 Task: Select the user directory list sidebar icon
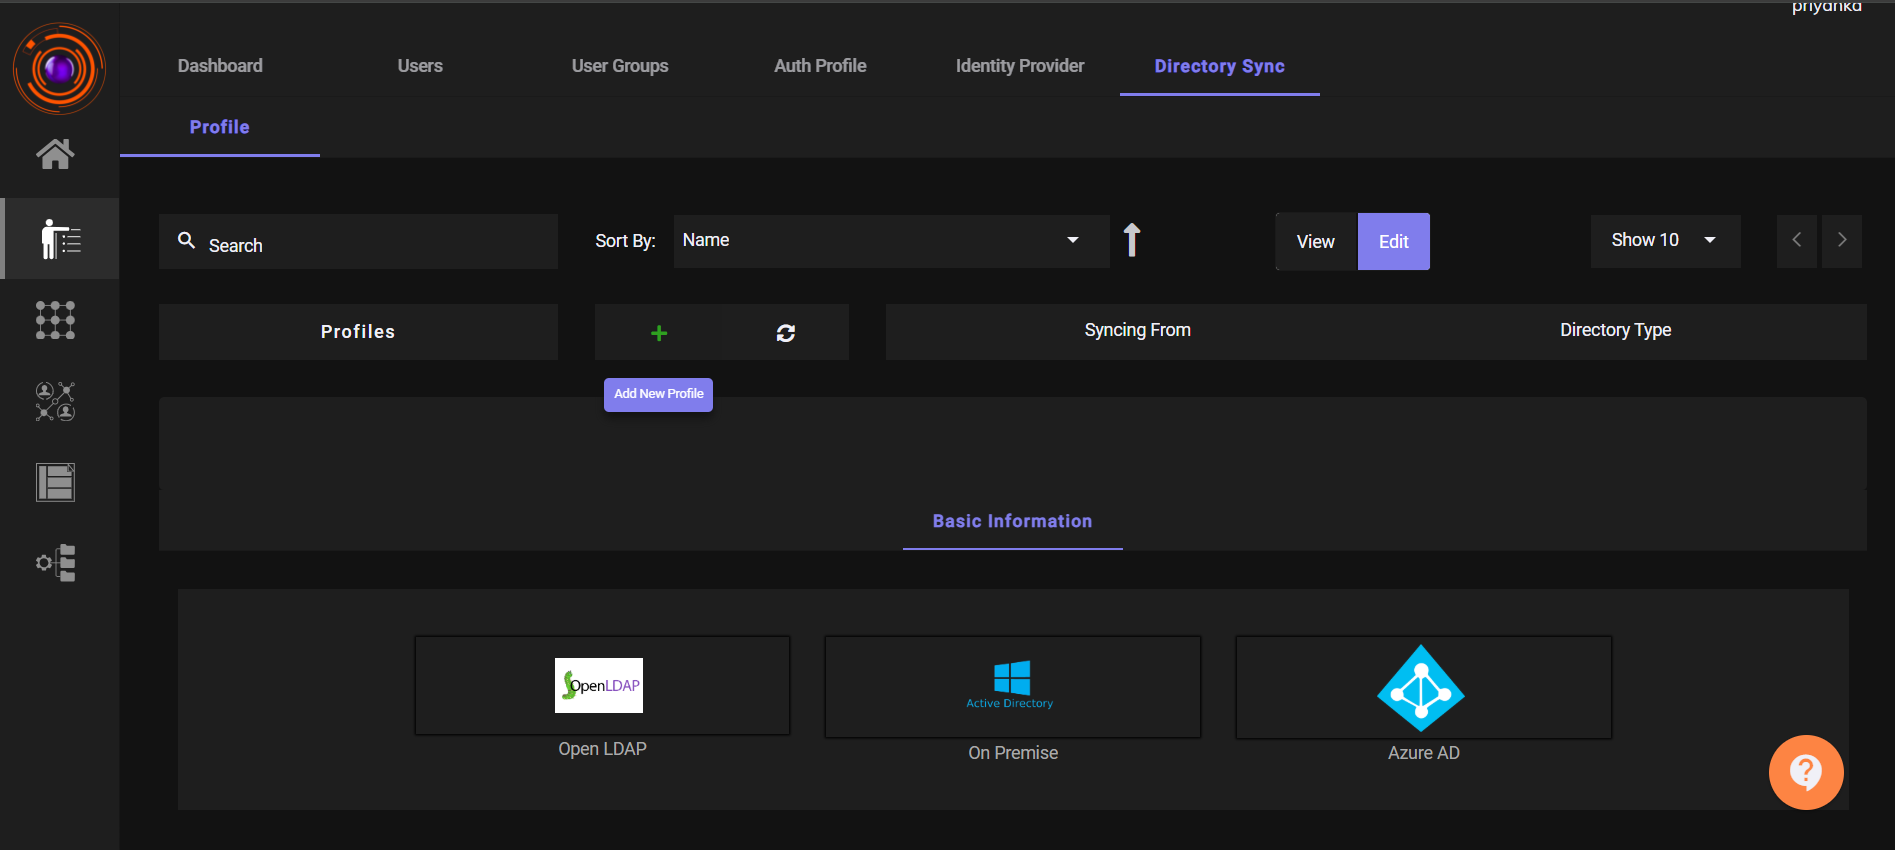tap(60, 239)
